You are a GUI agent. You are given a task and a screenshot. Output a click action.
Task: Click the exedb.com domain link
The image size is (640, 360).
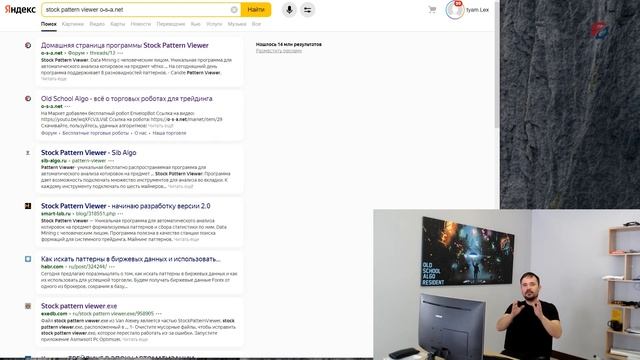coord(54,314)
